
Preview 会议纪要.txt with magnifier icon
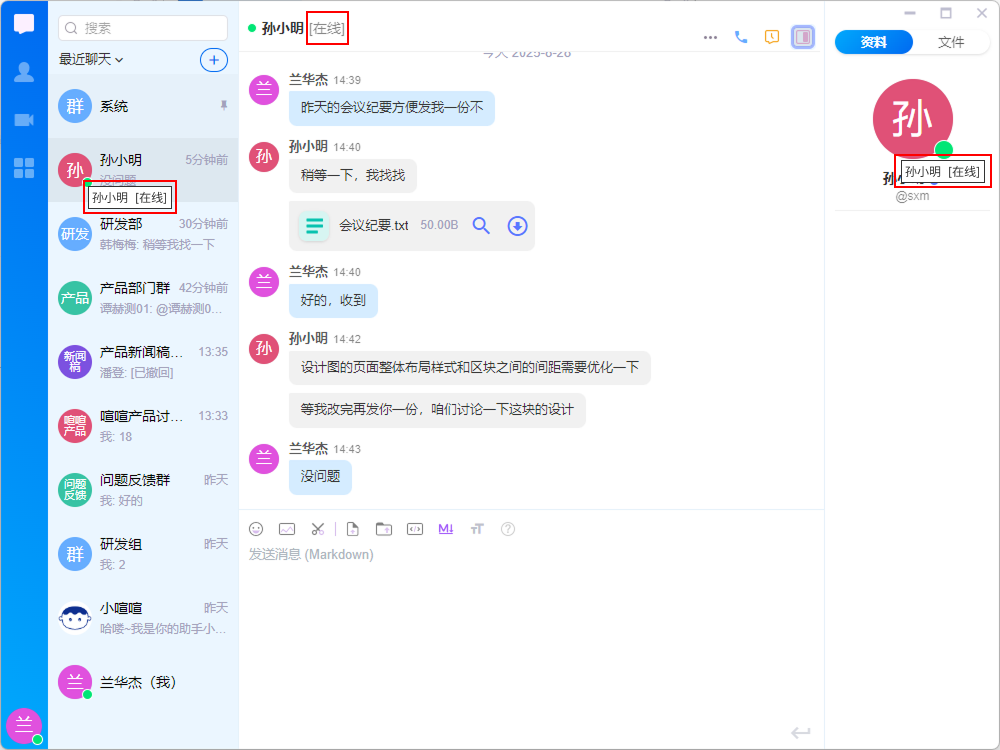[x=481, y=226]
